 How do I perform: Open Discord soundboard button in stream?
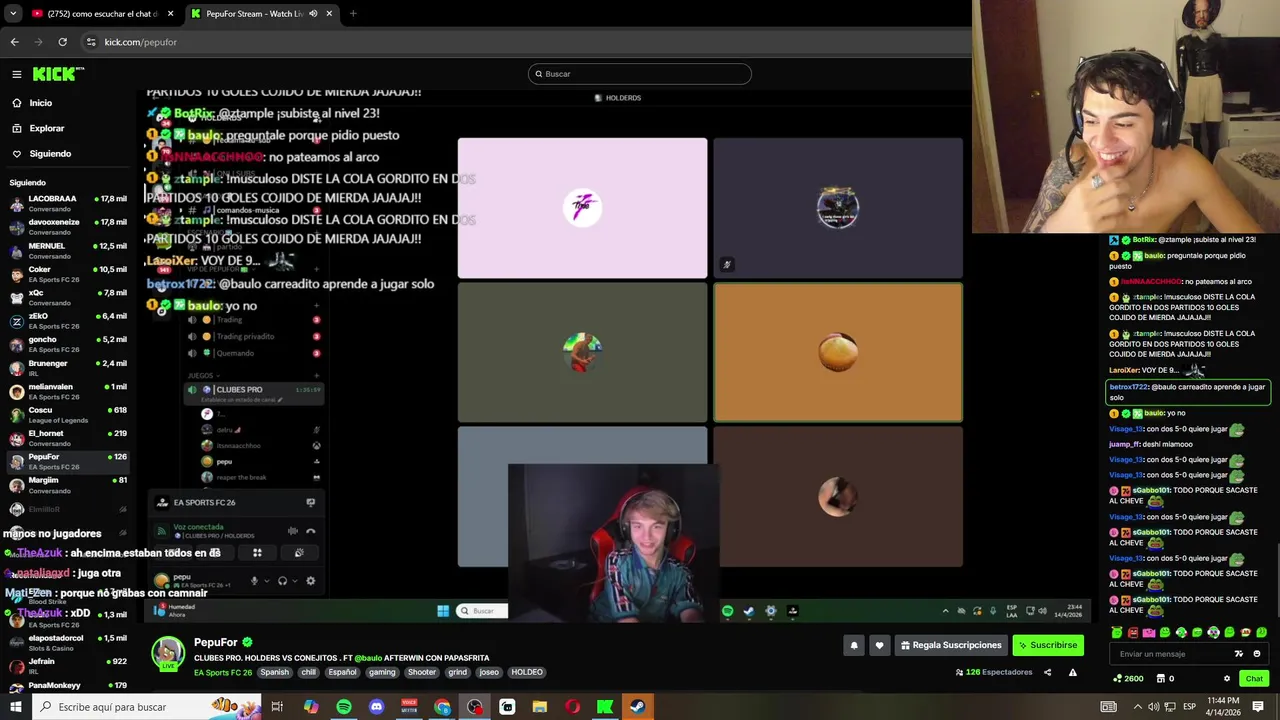pyautogui.click(x=299, y=553)
